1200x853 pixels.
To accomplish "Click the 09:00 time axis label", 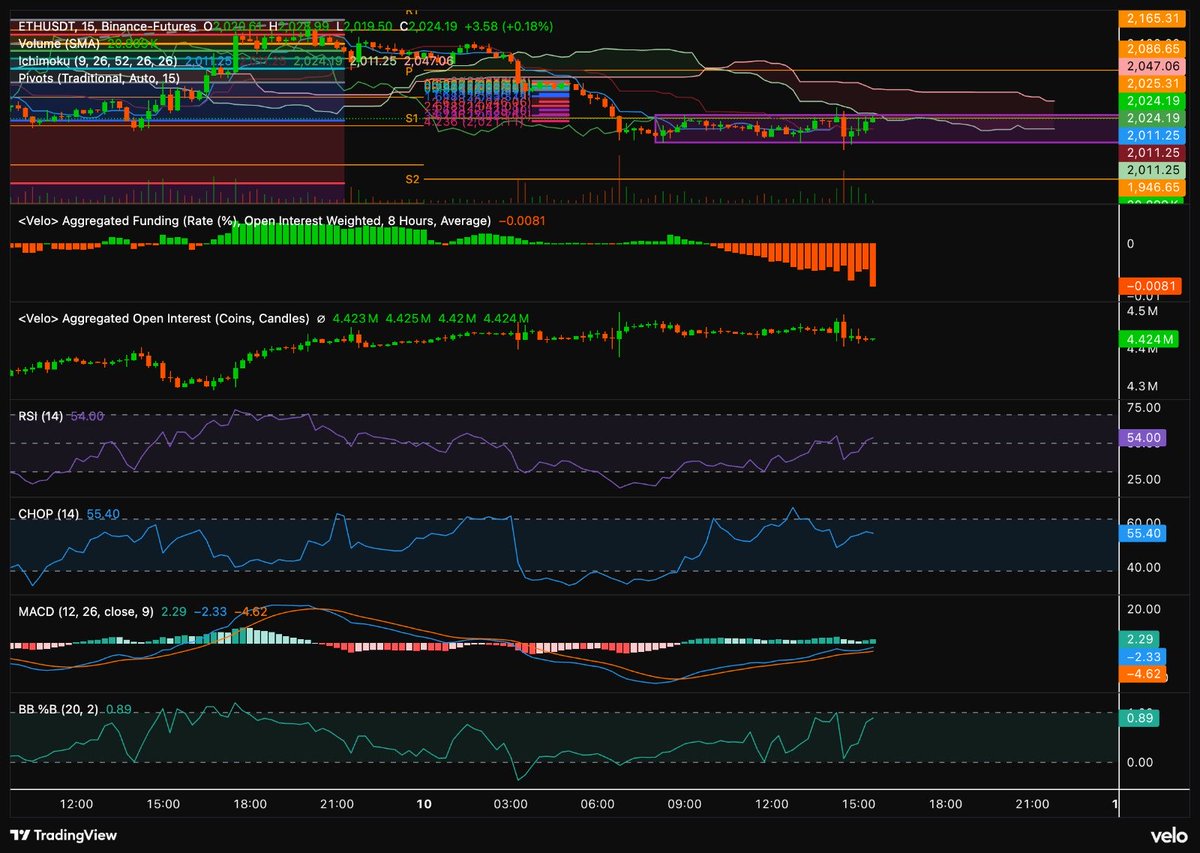I will [x=685, y=804].
